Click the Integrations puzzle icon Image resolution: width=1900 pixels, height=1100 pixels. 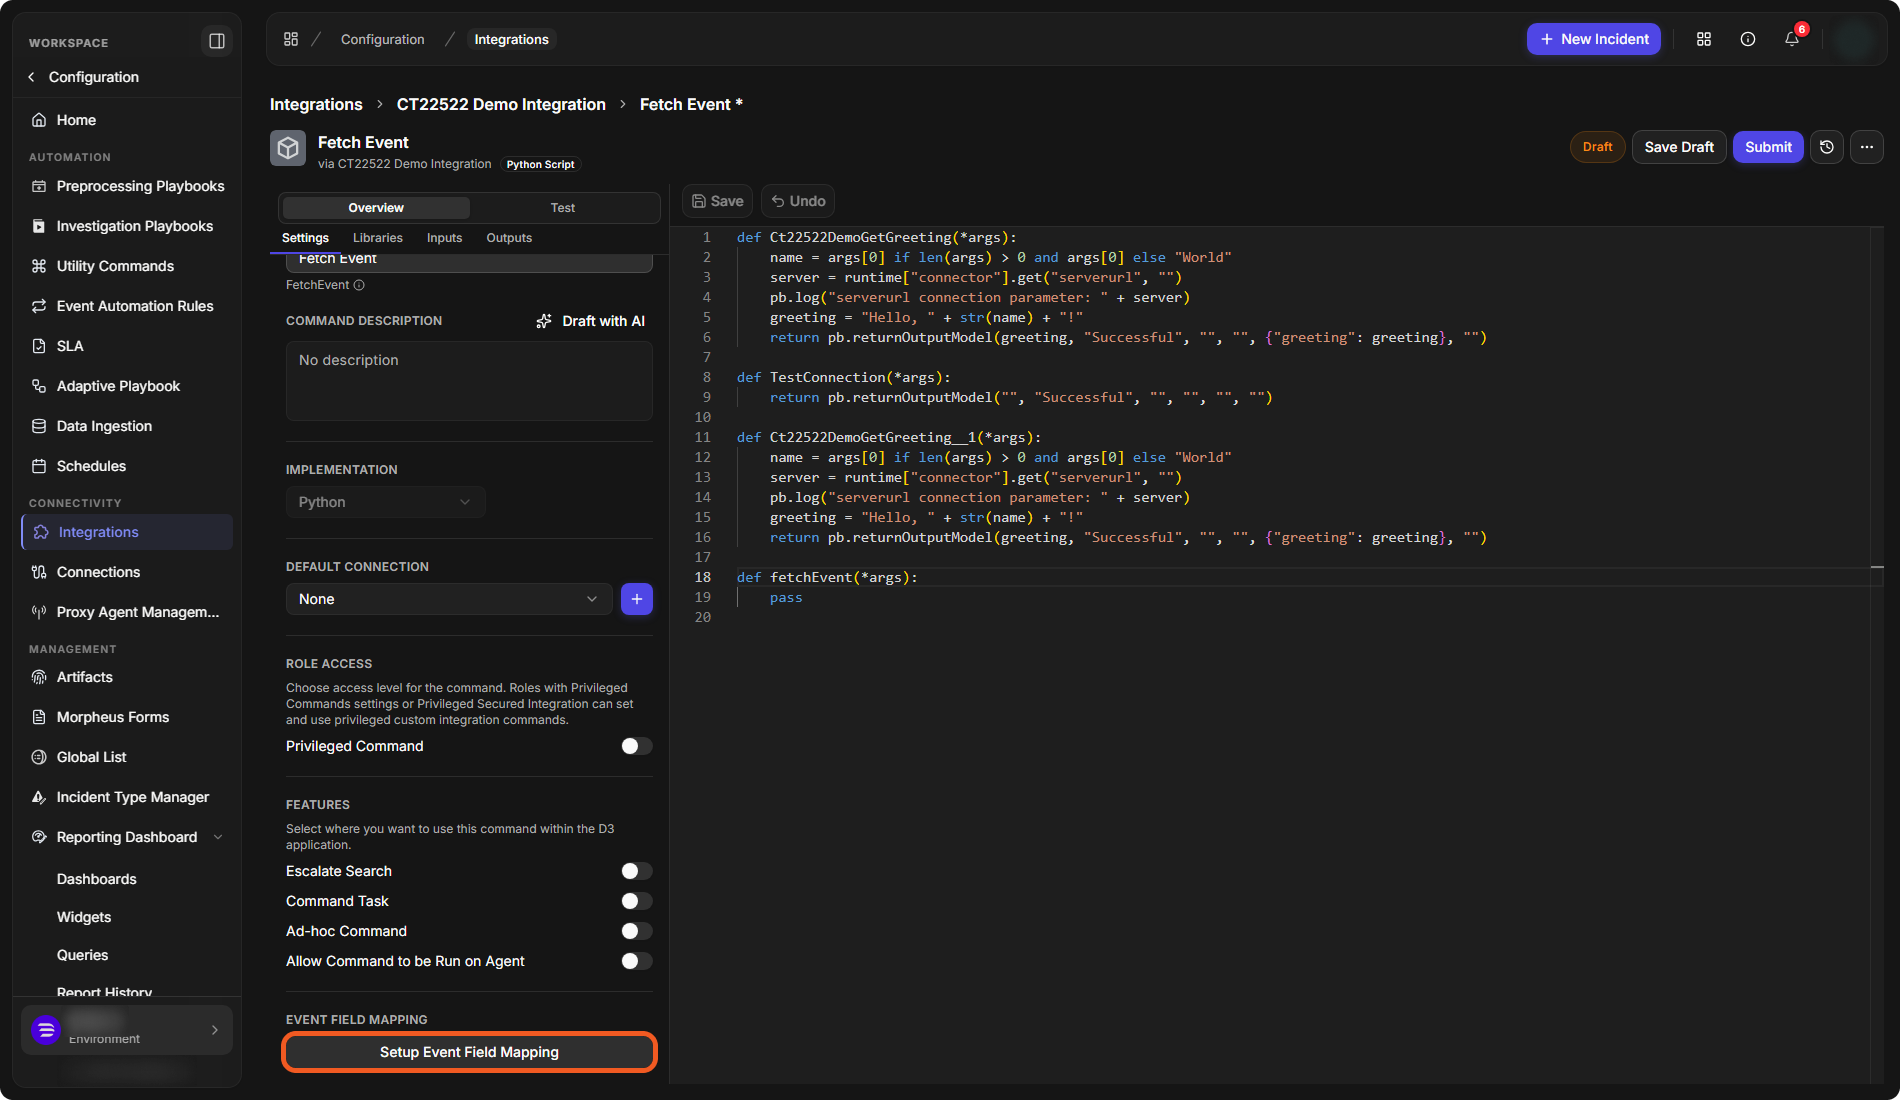tap(41, 532)
